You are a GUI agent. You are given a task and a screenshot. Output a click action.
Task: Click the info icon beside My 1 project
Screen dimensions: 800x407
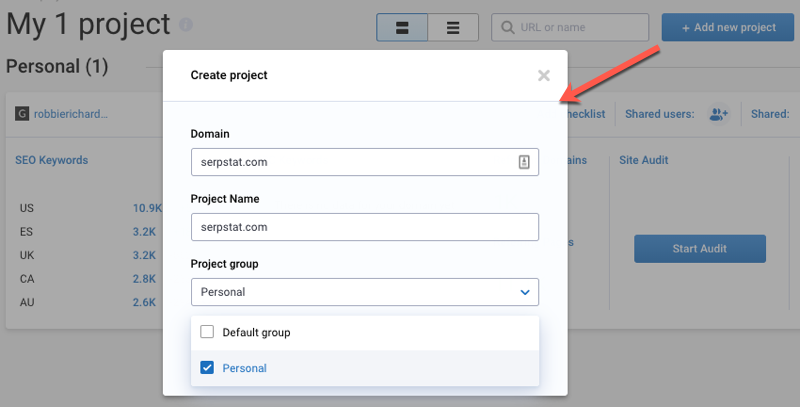coord(185,25)
